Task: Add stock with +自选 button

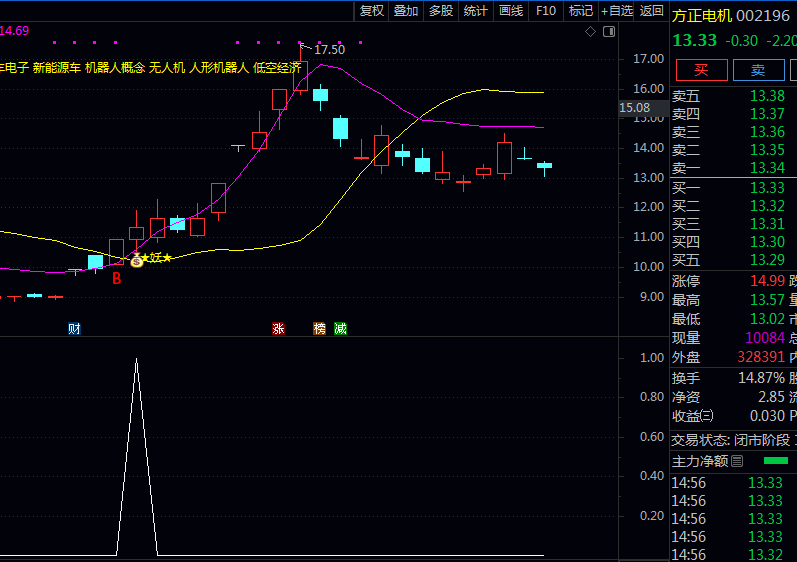Action: point(616,11)
